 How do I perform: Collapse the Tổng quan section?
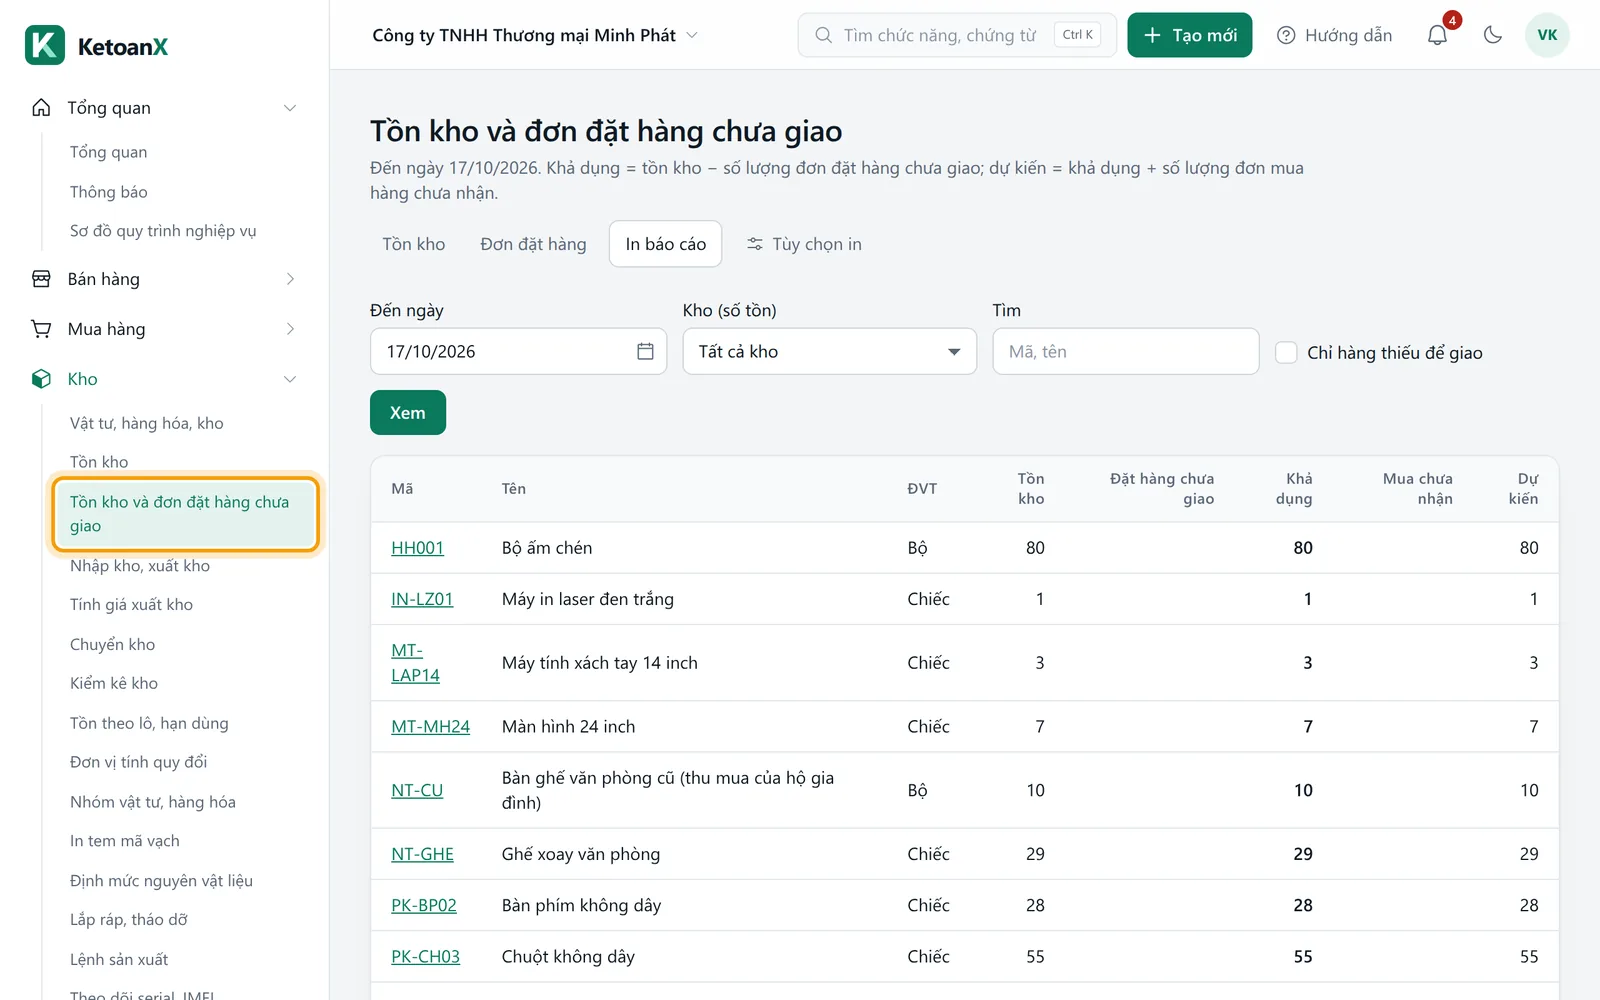[x=290, y=108]
